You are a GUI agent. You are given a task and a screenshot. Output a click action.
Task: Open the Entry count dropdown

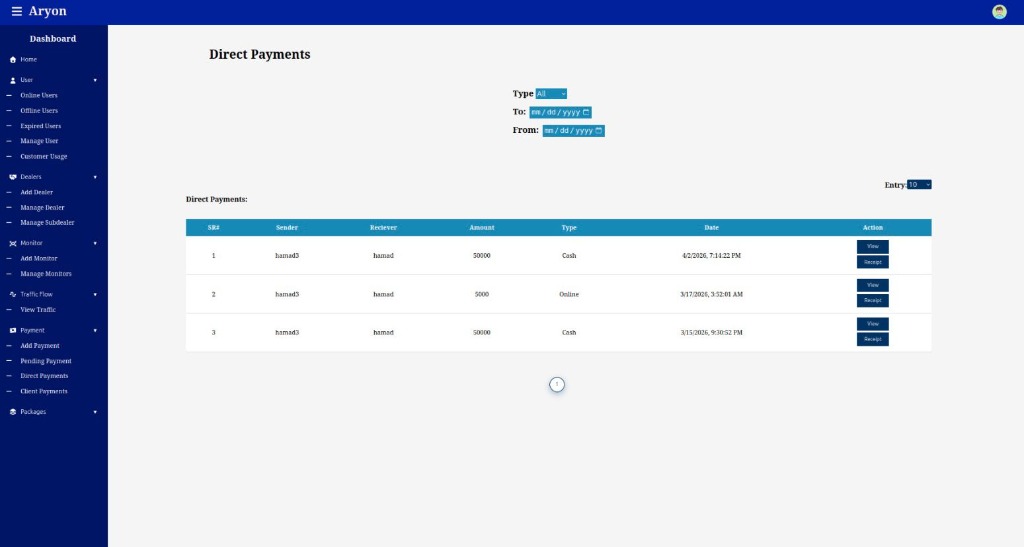click(919, 185)
